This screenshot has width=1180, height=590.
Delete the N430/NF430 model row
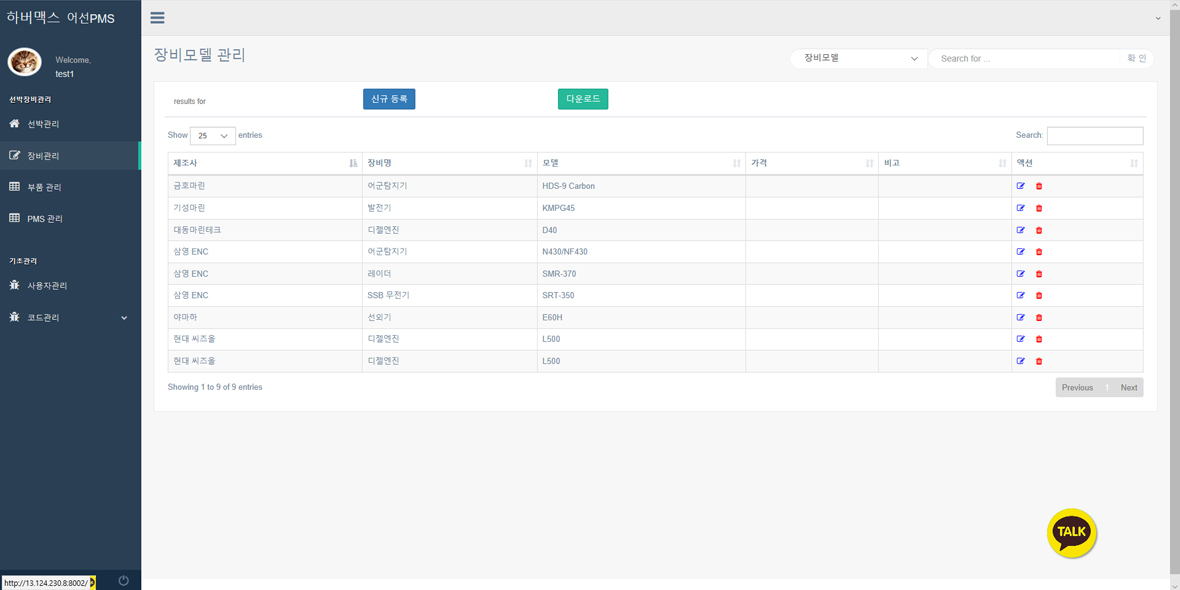tap(1039, 251)
